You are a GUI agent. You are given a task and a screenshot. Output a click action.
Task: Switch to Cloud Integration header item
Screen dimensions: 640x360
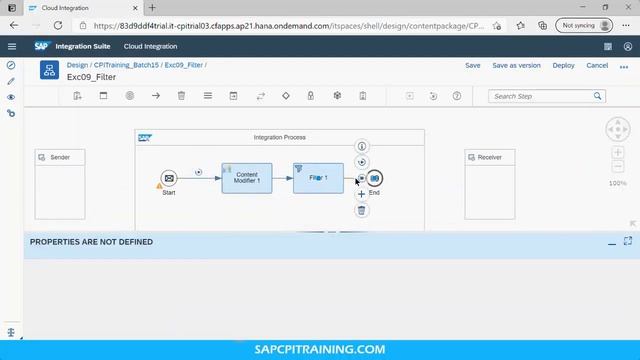pyautogui.click(x=151, y=47)
